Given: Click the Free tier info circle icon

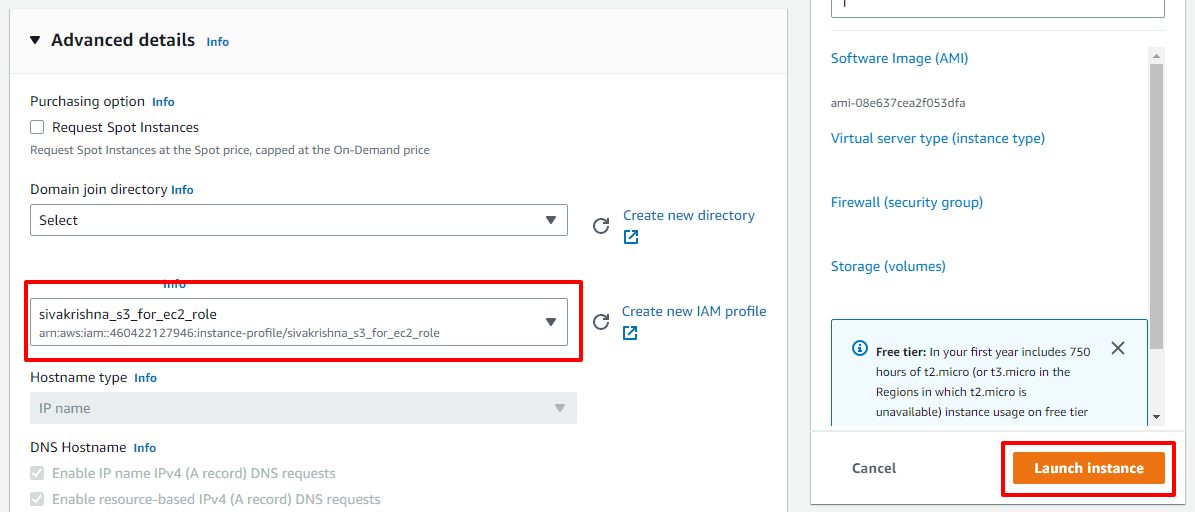Looking at the screenshot, I should [x=859, y=349].
